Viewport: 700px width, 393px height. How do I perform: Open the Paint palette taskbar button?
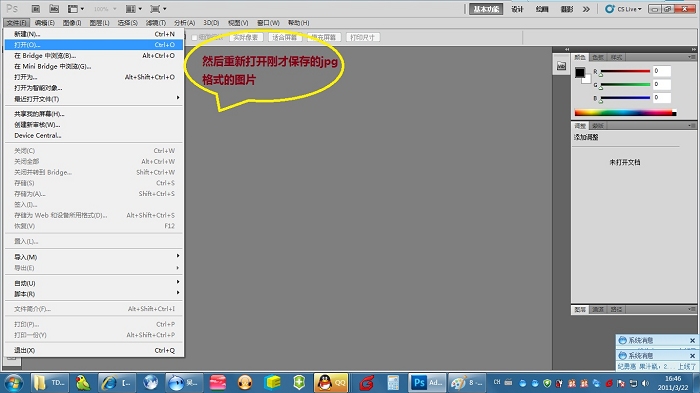(x=467, y=383)
